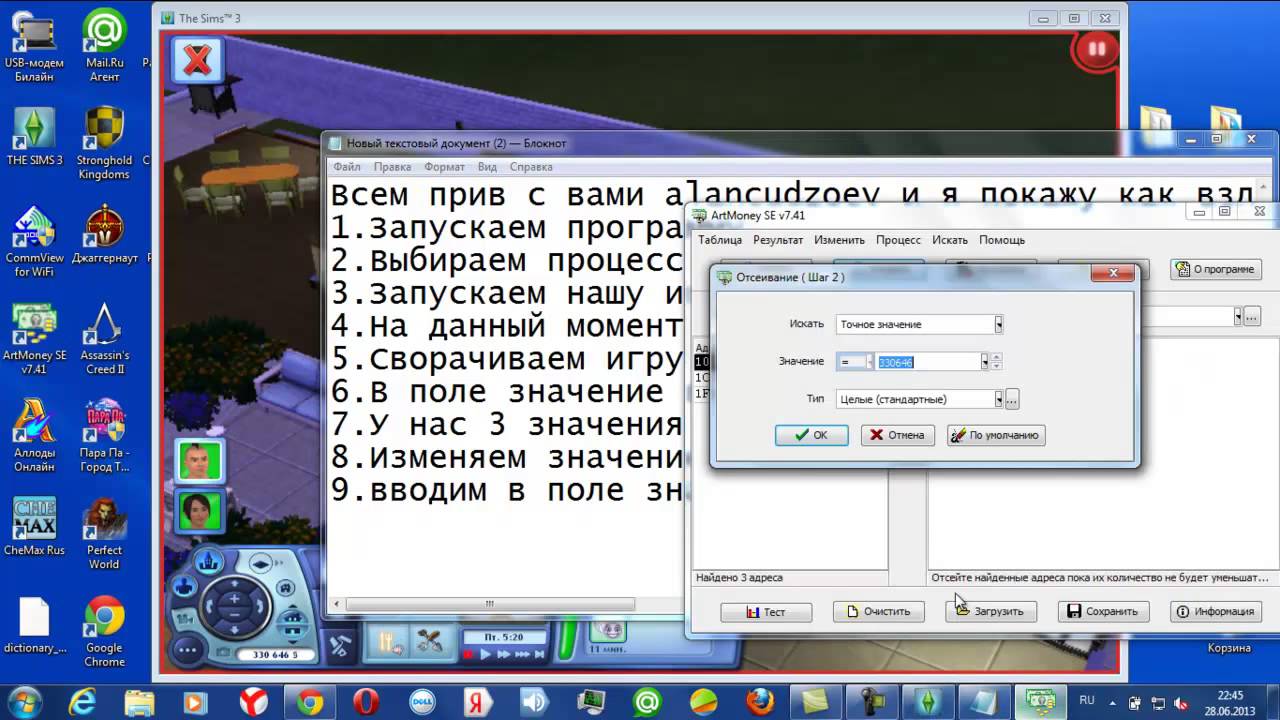Open the Справка menu in Notepad
Viewport: 1280px width, 720px height.
pyautogui.click(x=531, y=167)
